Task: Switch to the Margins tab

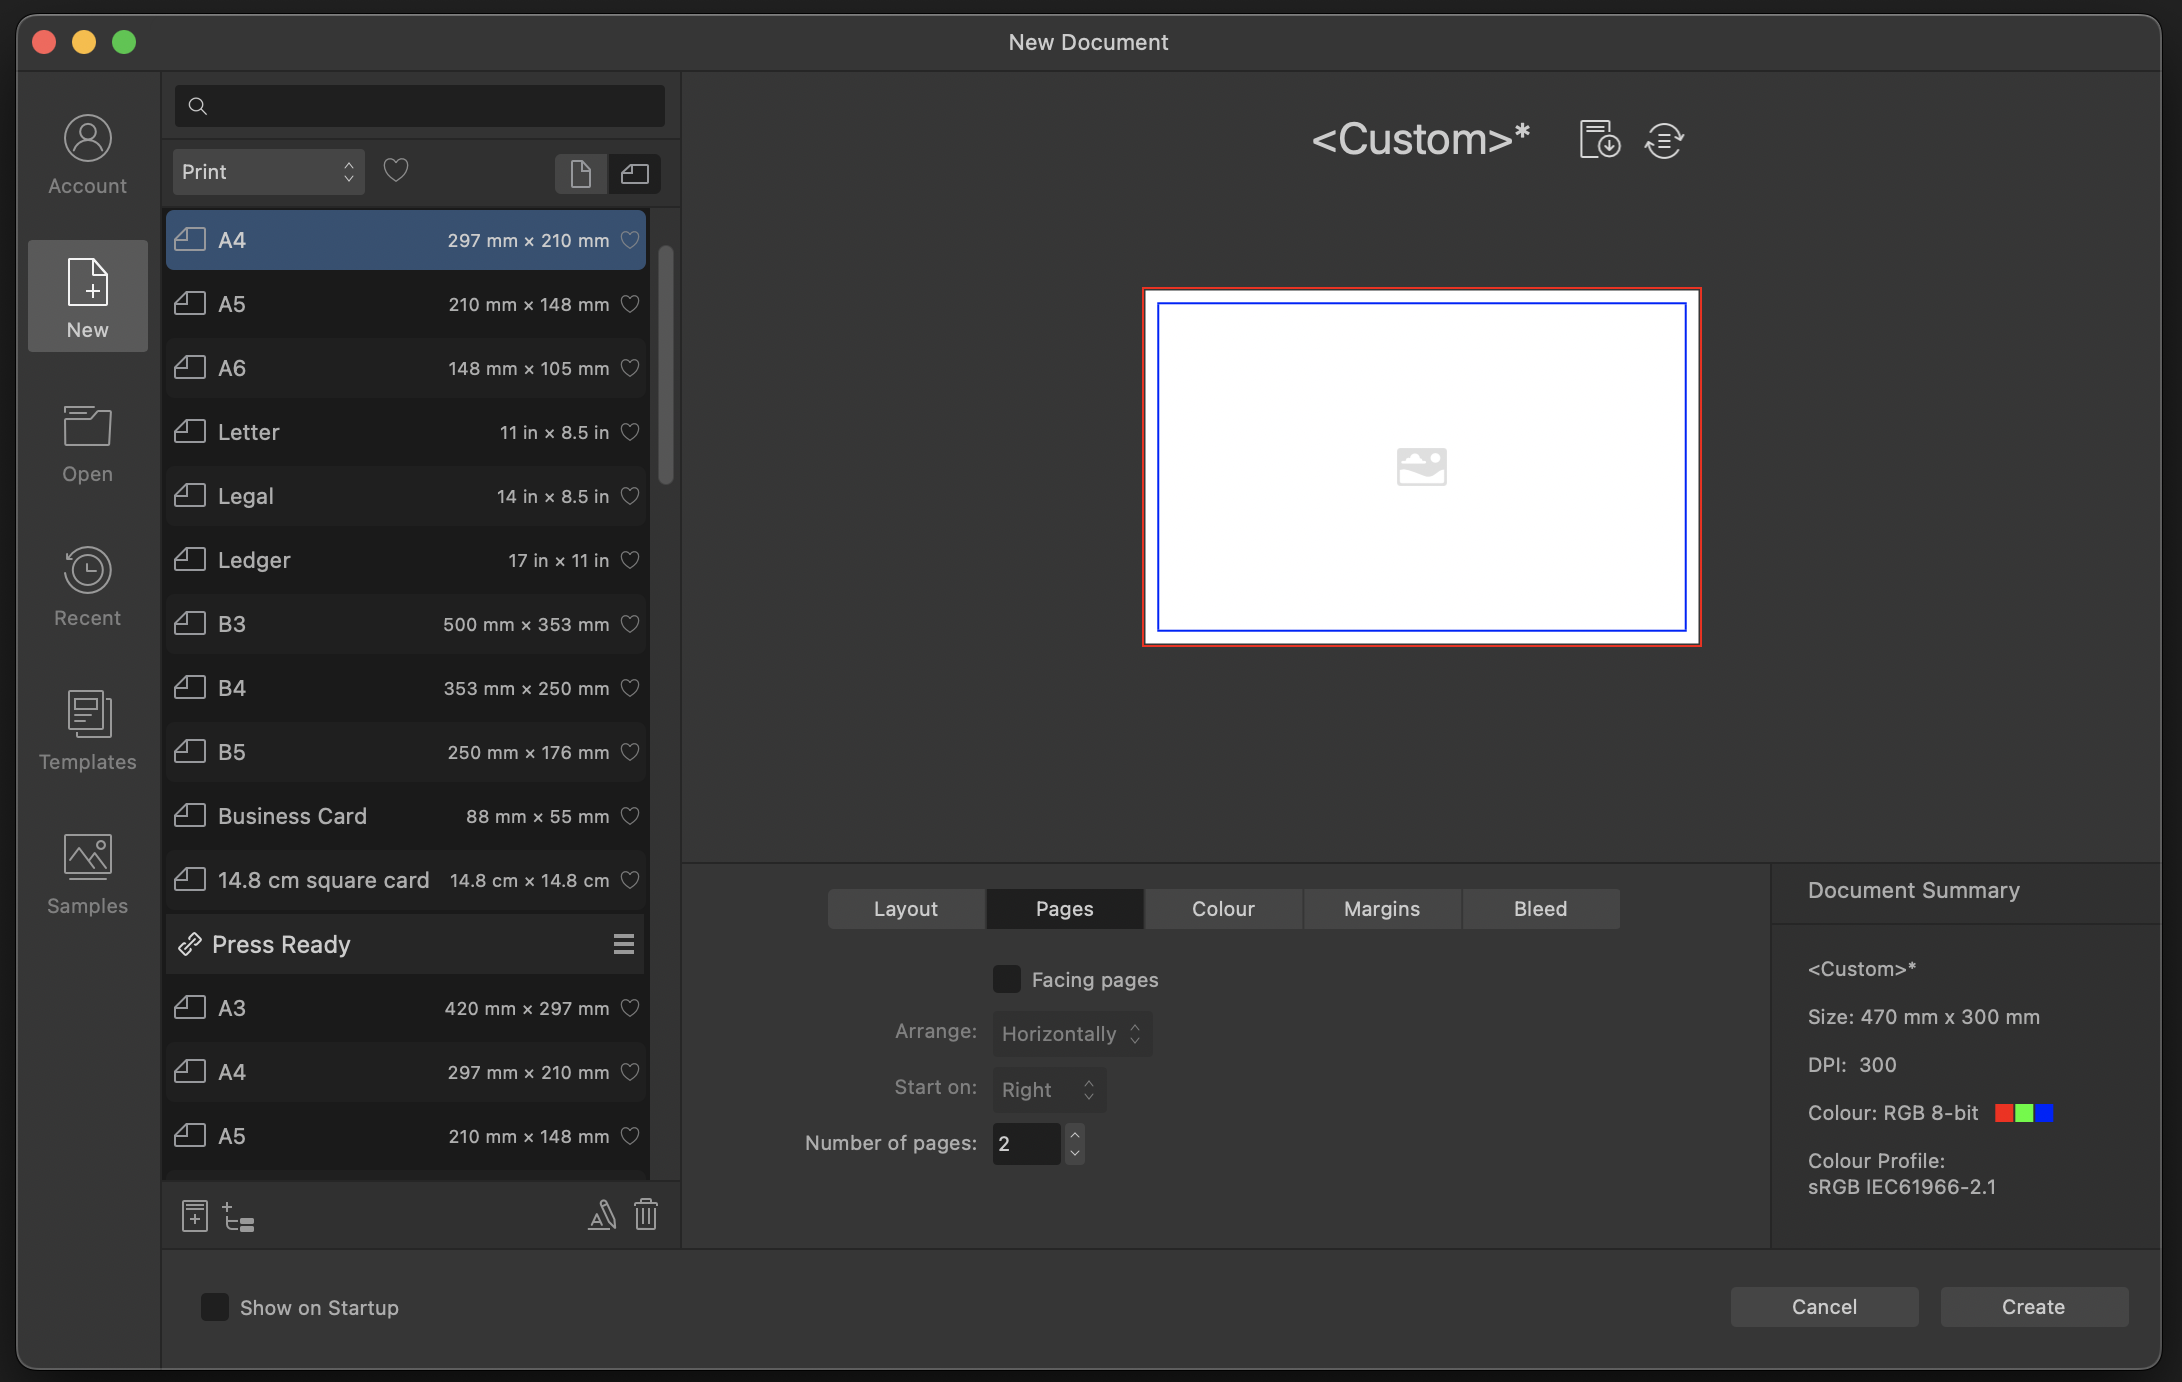Action: pyautogui.click(x=1381, y=908)
